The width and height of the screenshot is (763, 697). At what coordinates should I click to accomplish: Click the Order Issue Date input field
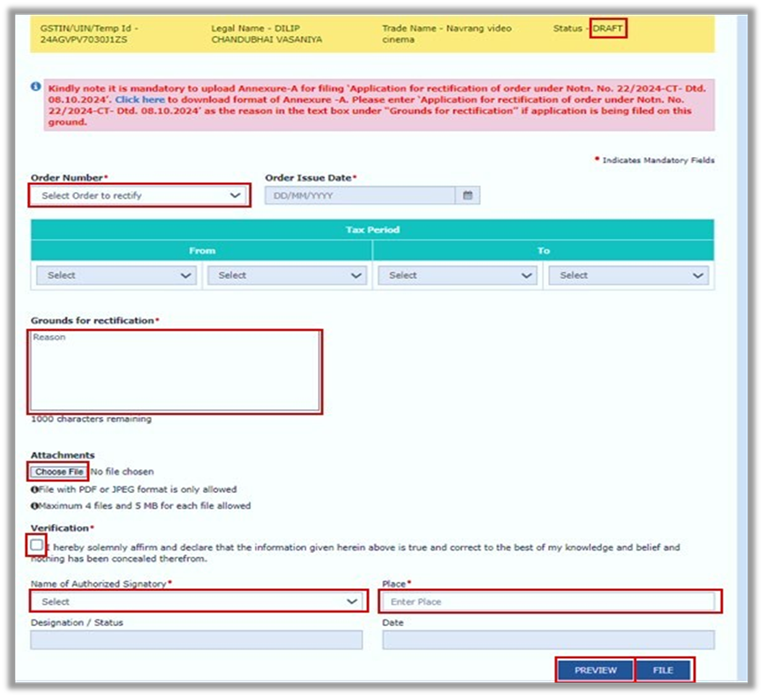point(360,196)
